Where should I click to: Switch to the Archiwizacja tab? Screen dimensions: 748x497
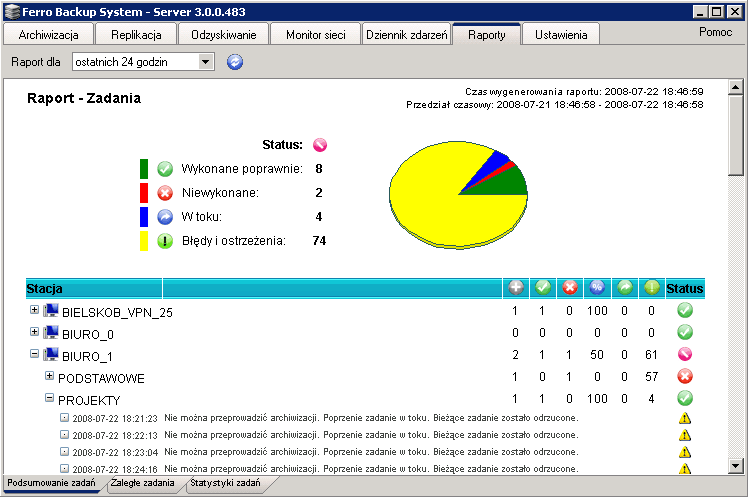point(49,35)
